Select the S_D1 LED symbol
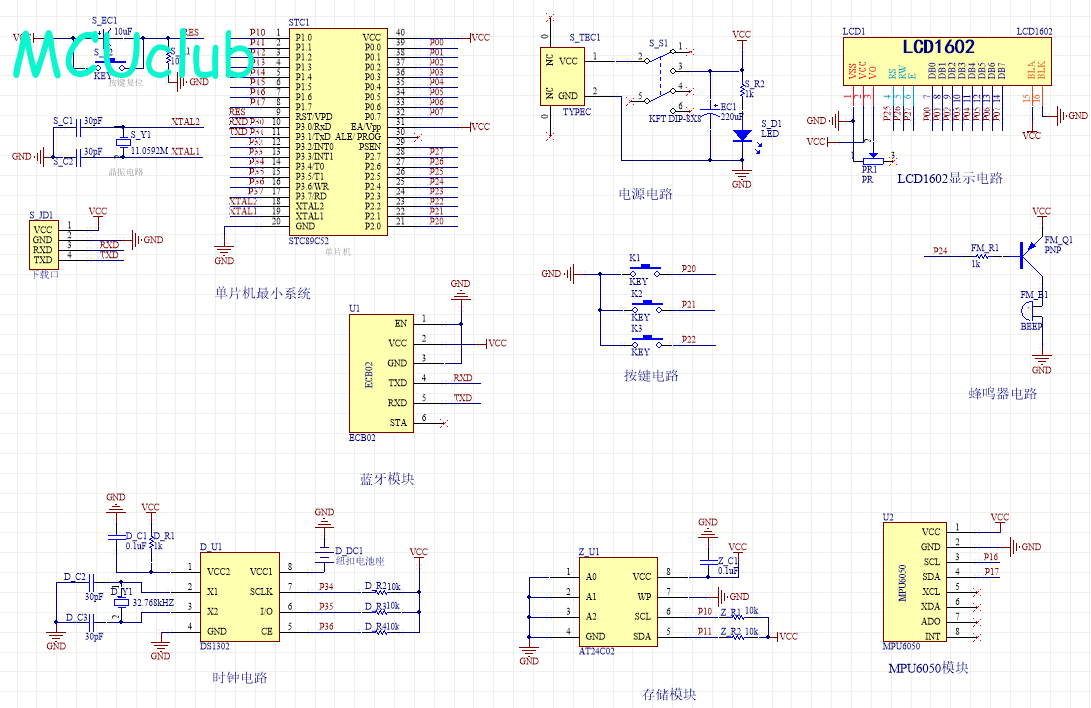1091x708 pixels. [741, 134]
